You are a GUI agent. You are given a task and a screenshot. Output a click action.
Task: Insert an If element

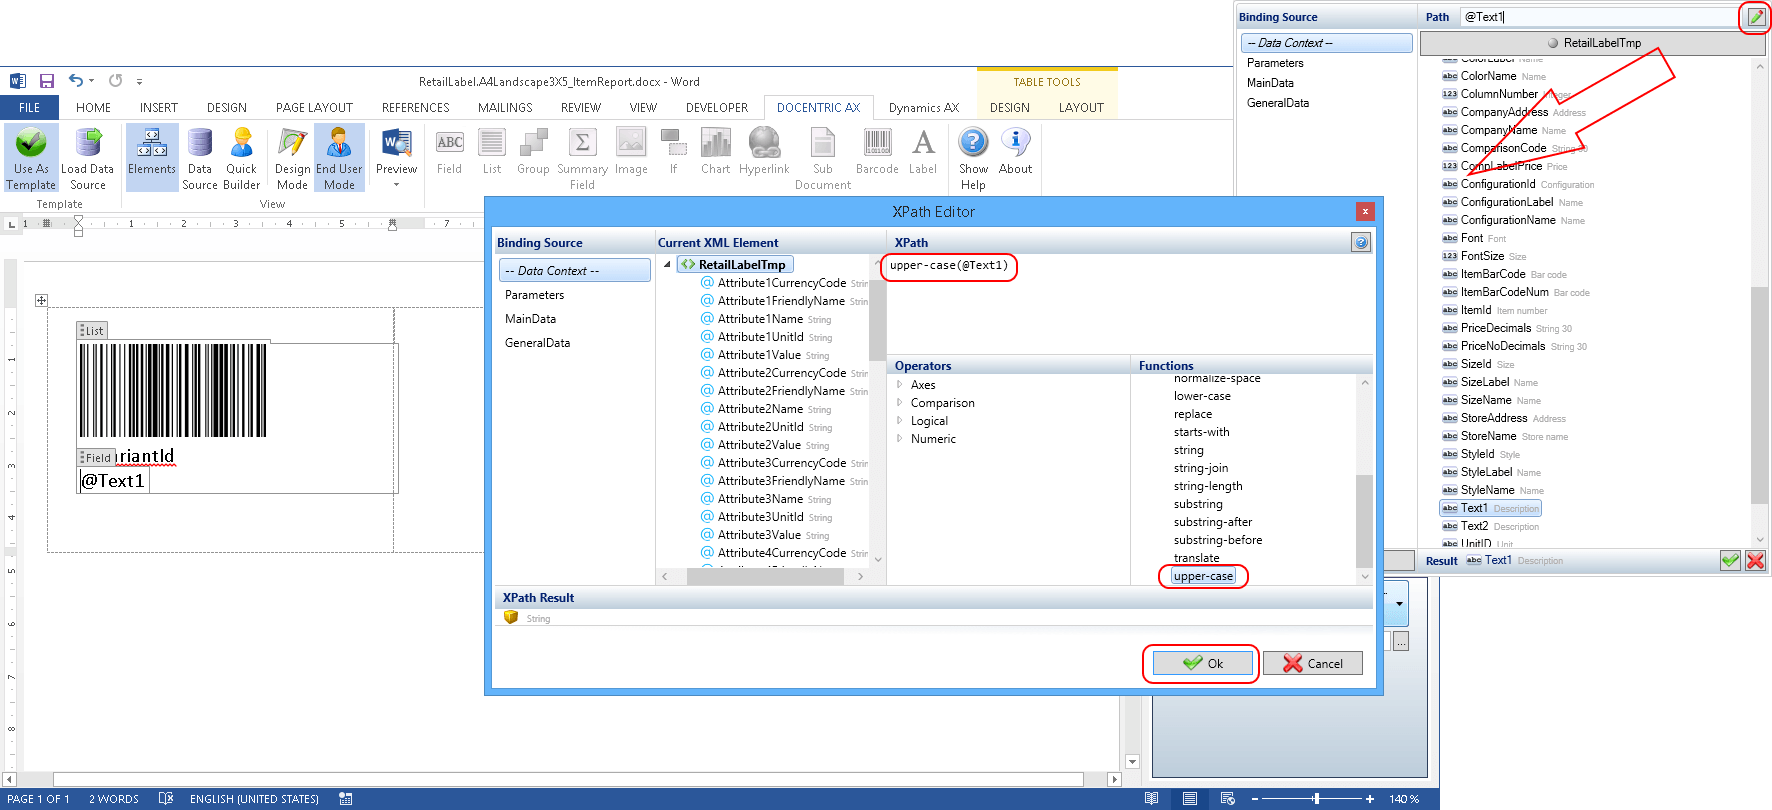673,152
